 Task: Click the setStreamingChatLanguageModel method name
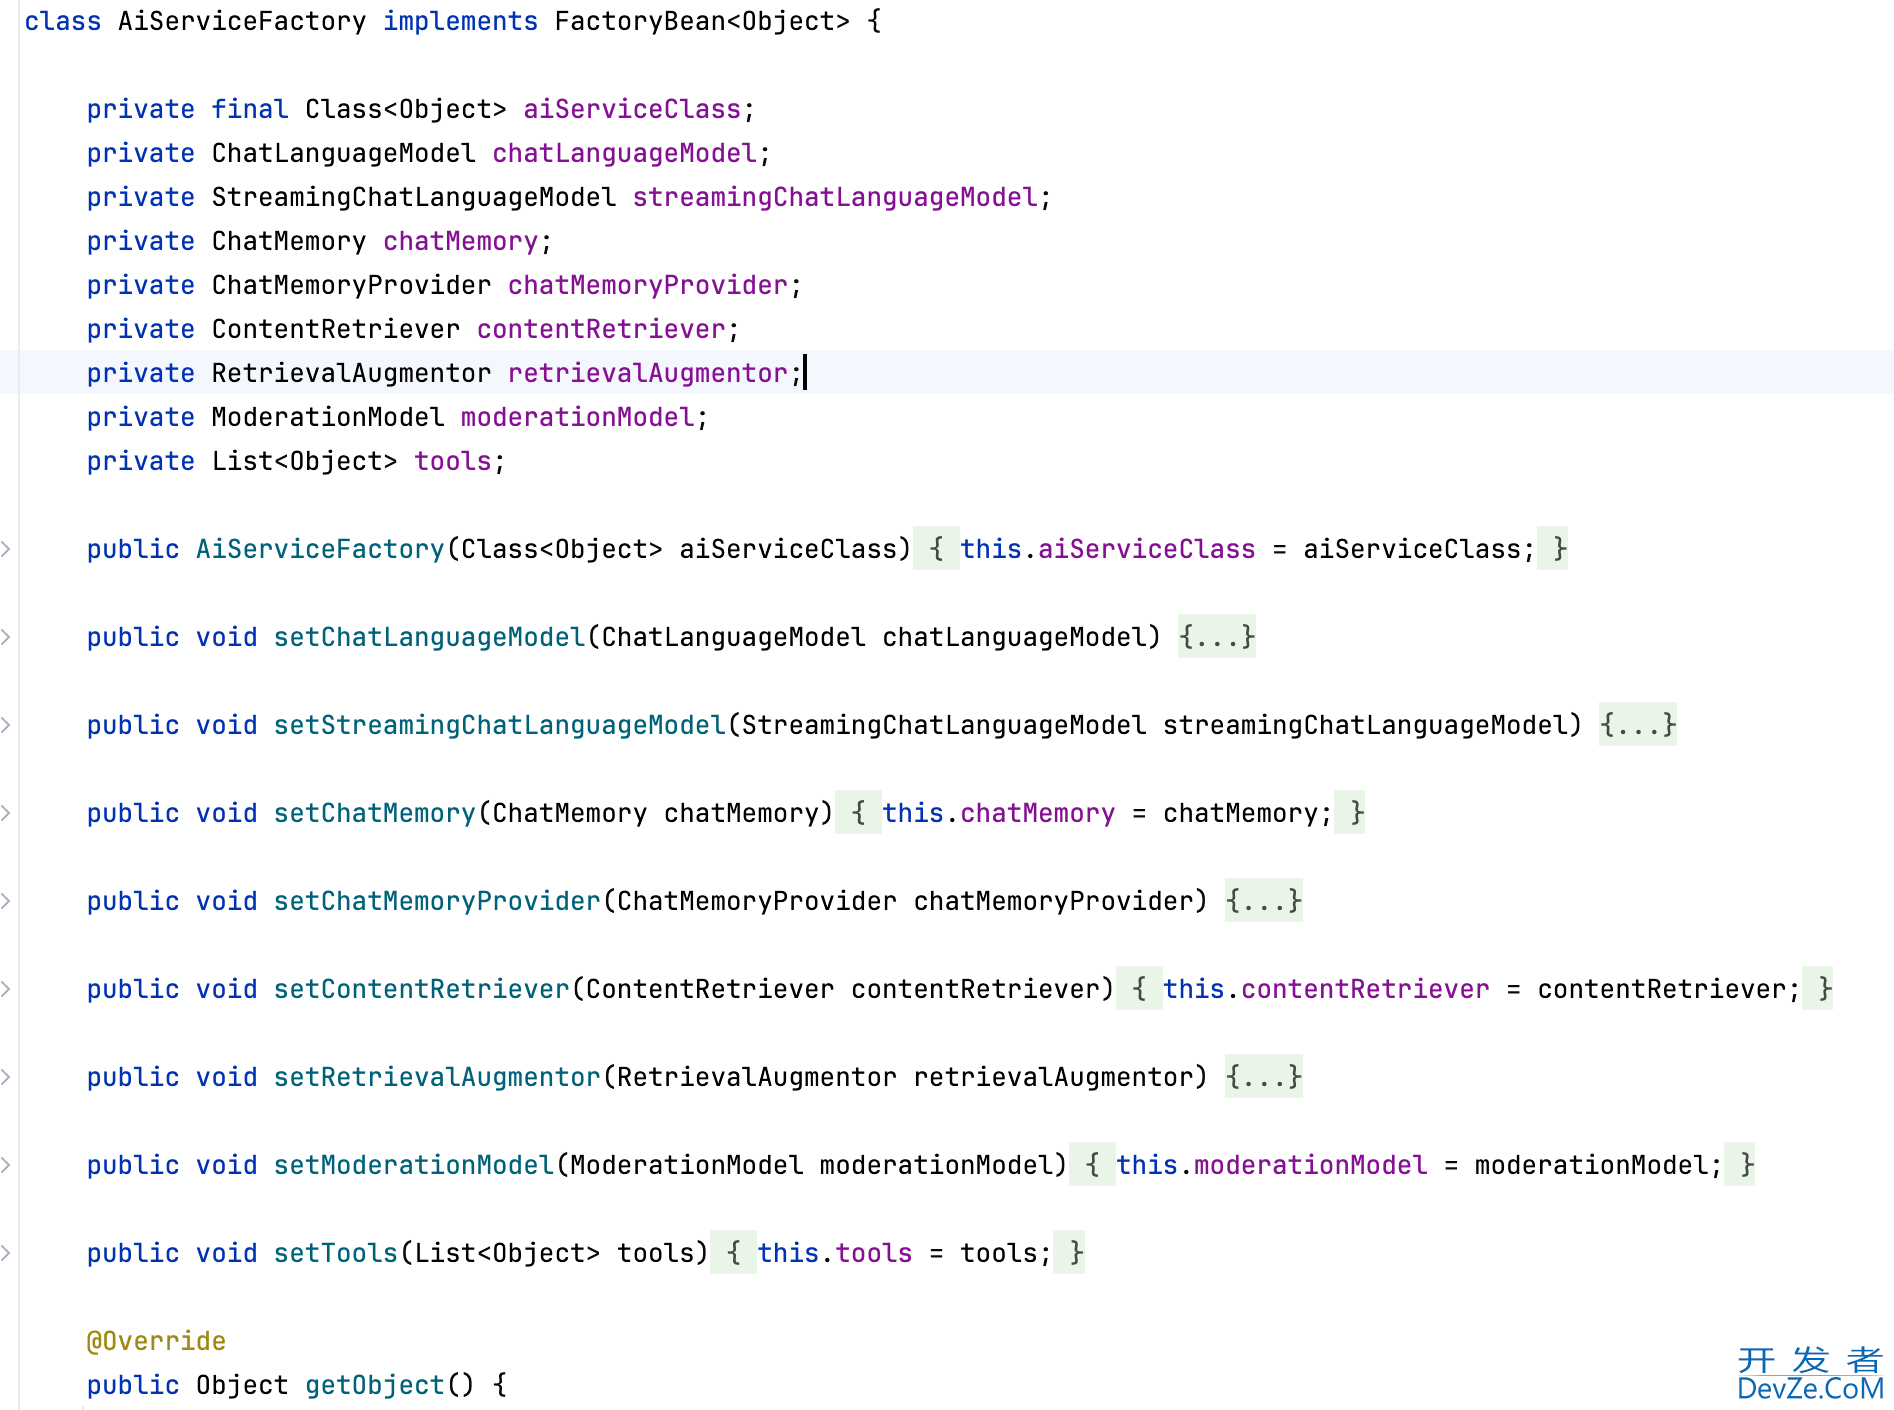499,725
